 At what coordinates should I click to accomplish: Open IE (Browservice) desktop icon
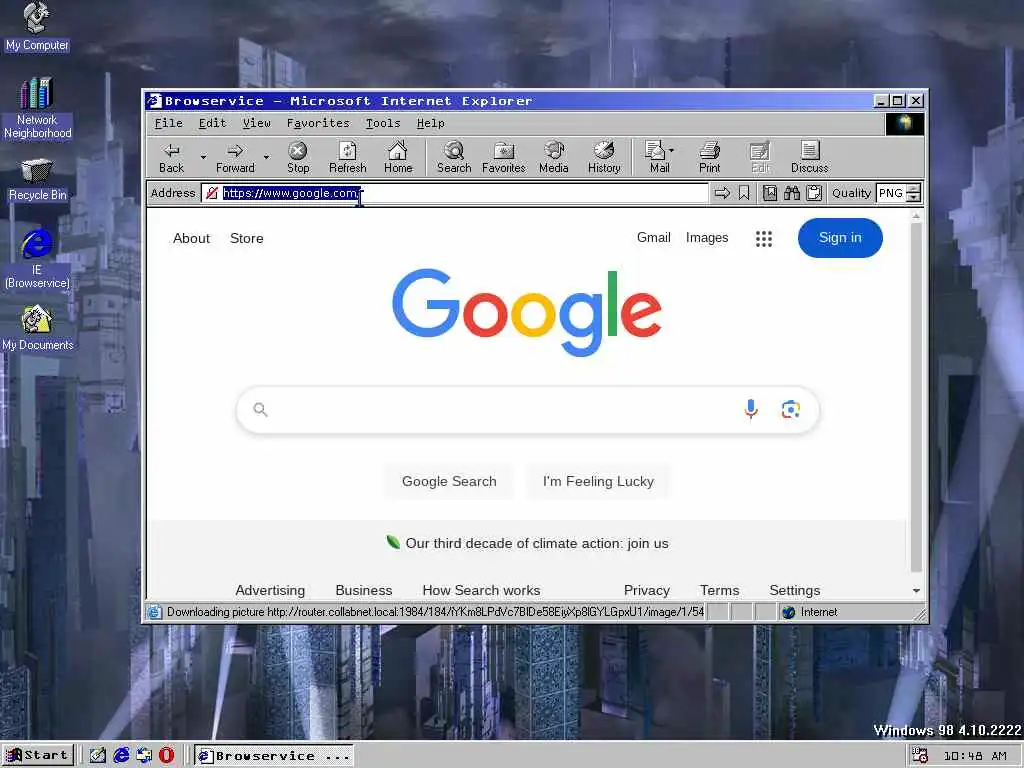click(37, 259)
